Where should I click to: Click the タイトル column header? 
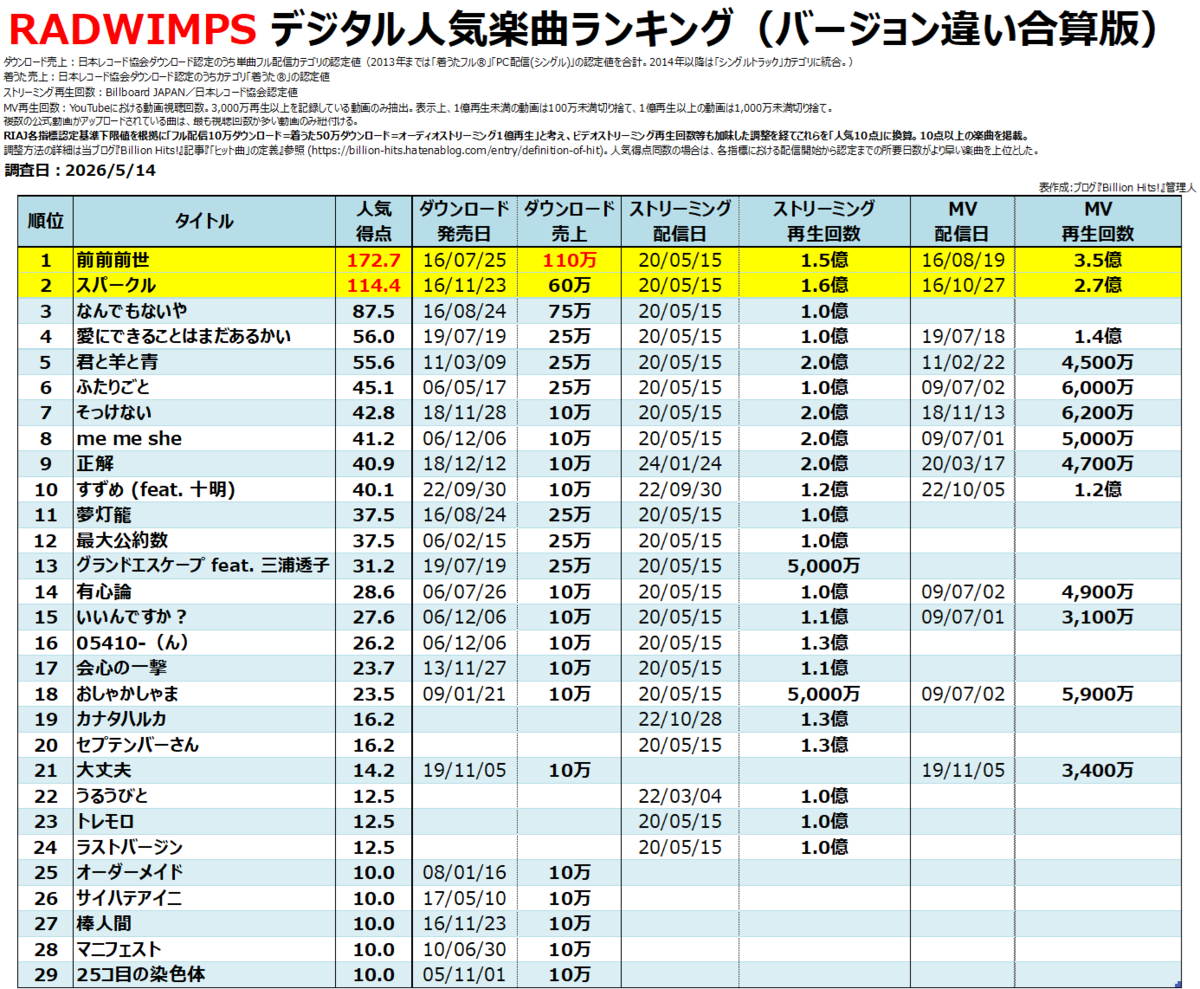[206, 221]
